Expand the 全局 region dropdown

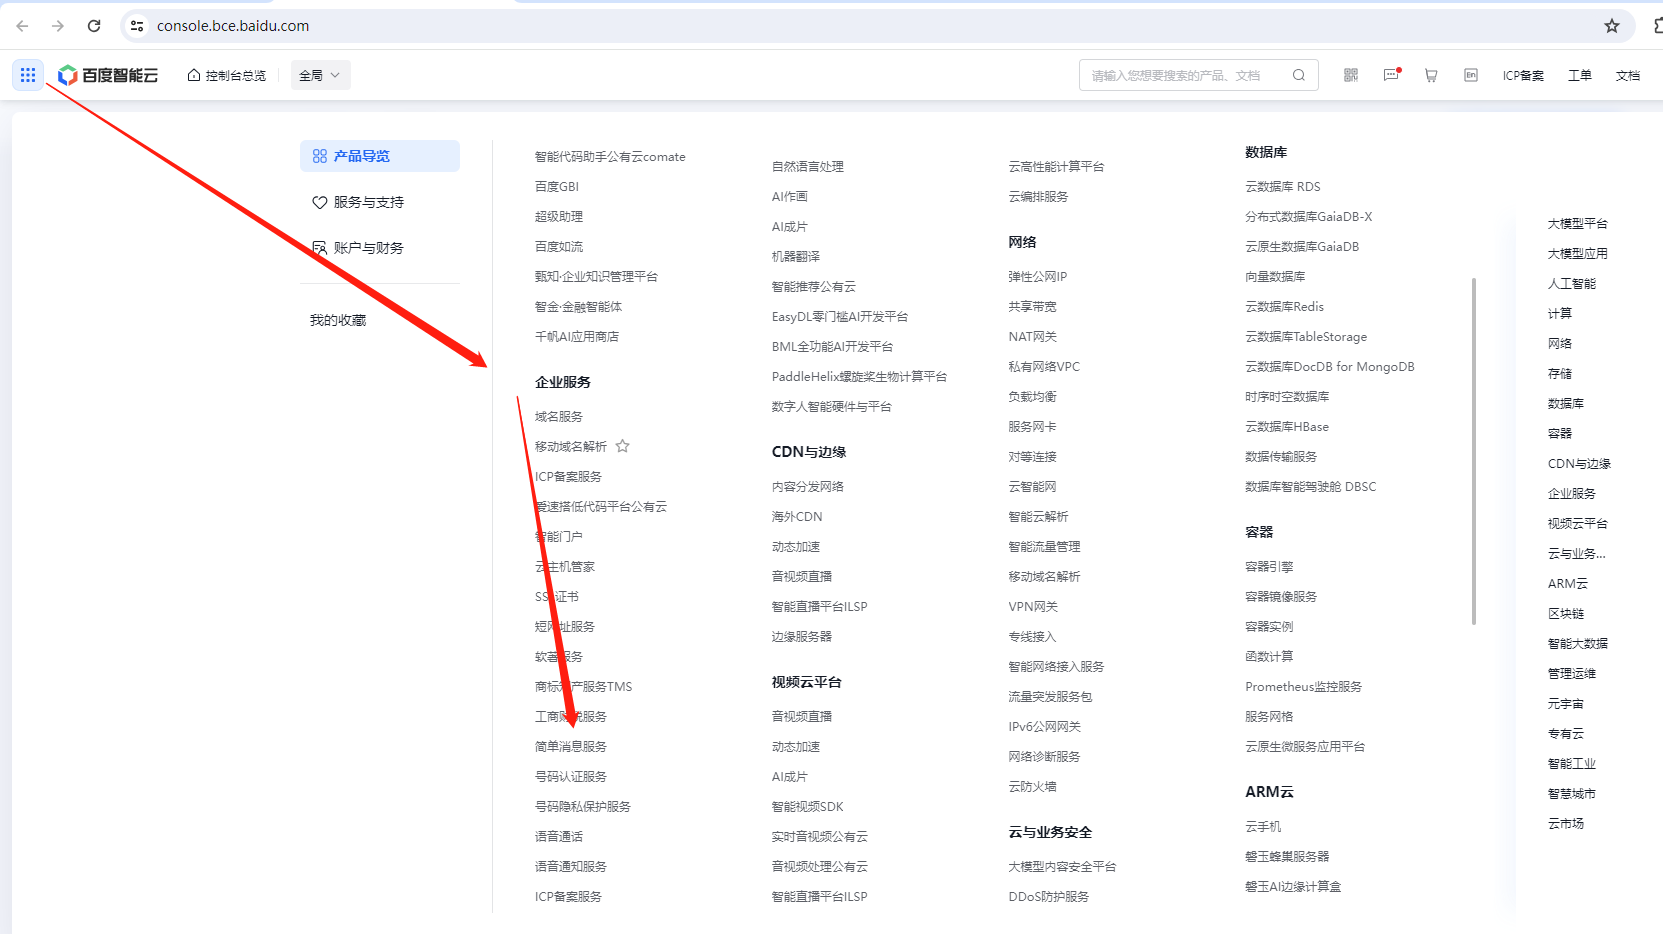point(320,75)
